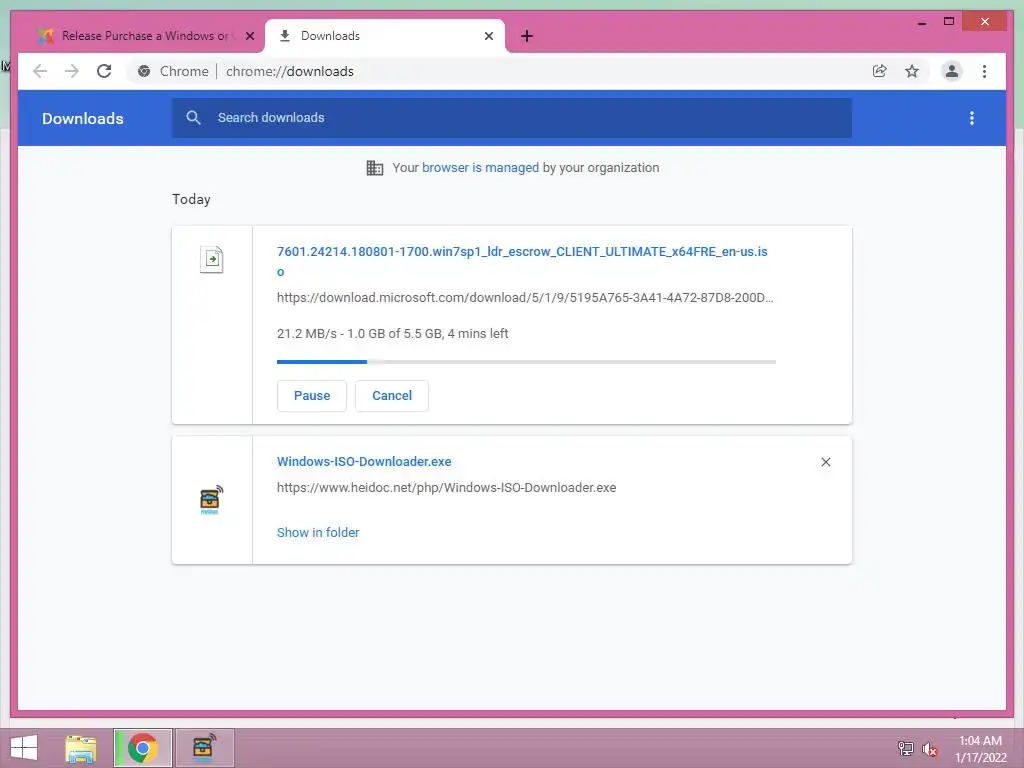Image resolution: width=1024 pixels, height=768 pixels.
Task: Click the heidoc.net source URL
Action: pos(447,488)
